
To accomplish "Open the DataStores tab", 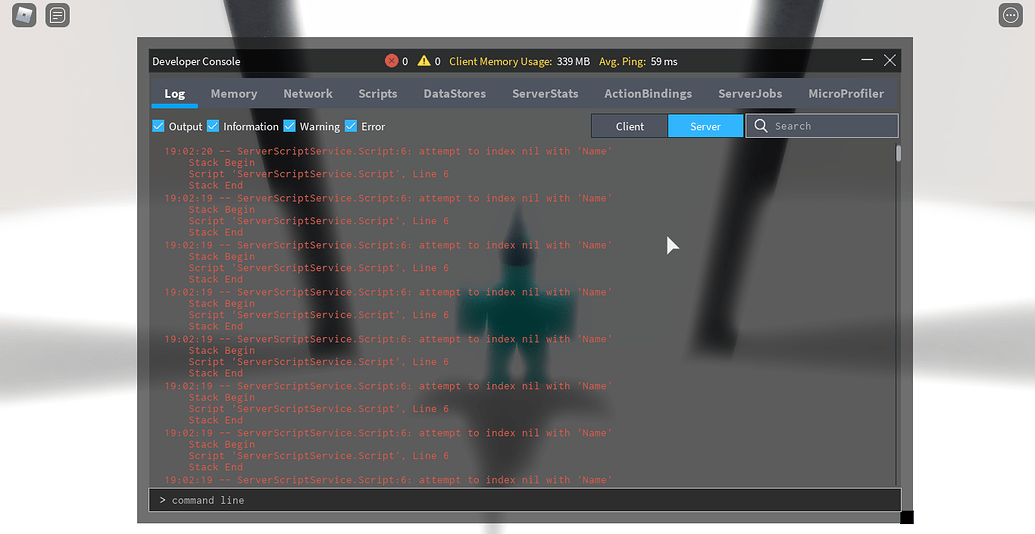I will pyautogui.click(x=454, y=94).
